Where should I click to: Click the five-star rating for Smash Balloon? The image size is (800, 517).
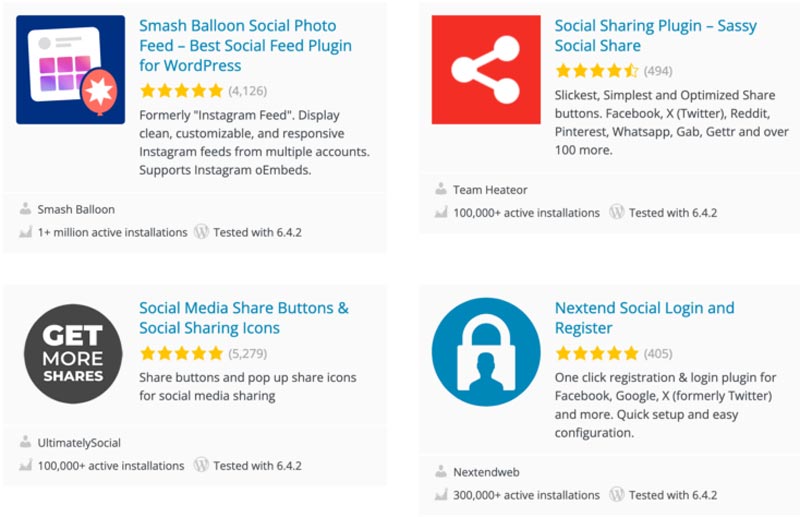pyautogui.click(x=181, y=91)
